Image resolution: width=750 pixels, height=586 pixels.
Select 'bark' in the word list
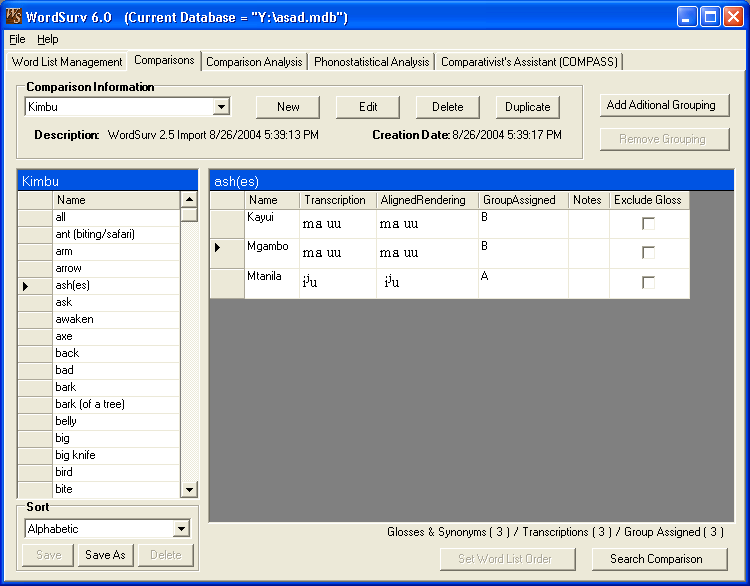click(x=116, y=387)
